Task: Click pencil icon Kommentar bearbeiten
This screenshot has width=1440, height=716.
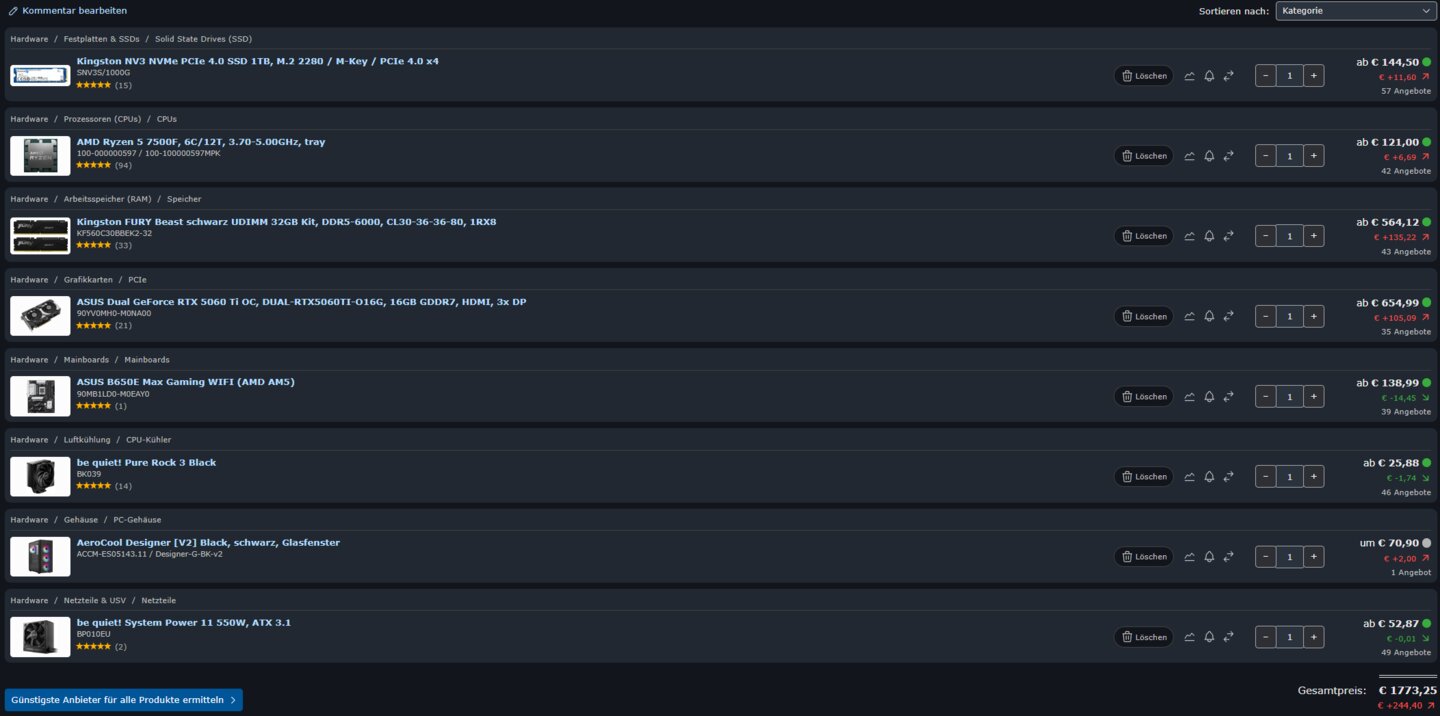Action: pos(13,11)
